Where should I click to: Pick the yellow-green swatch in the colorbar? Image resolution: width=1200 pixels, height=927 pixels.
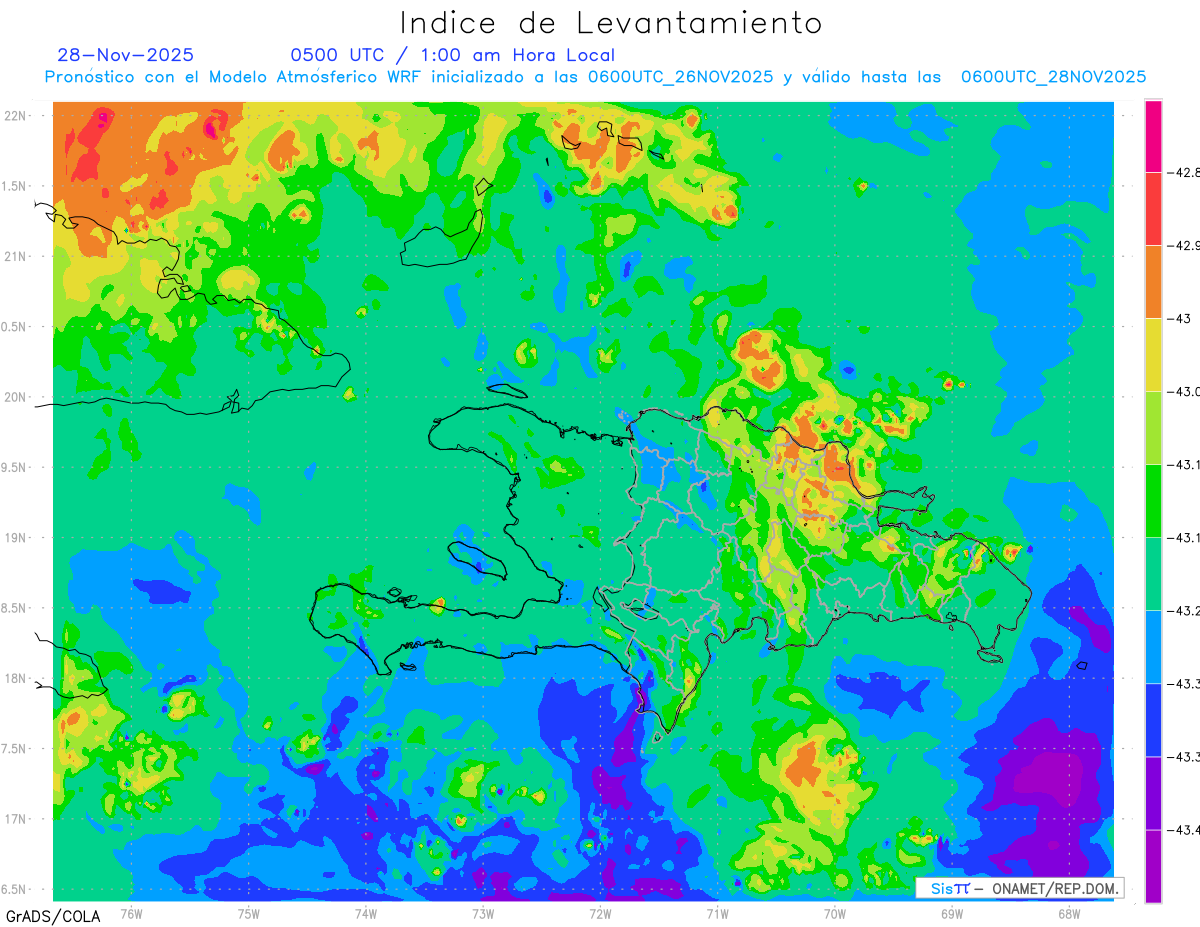tap(1153, 427)
